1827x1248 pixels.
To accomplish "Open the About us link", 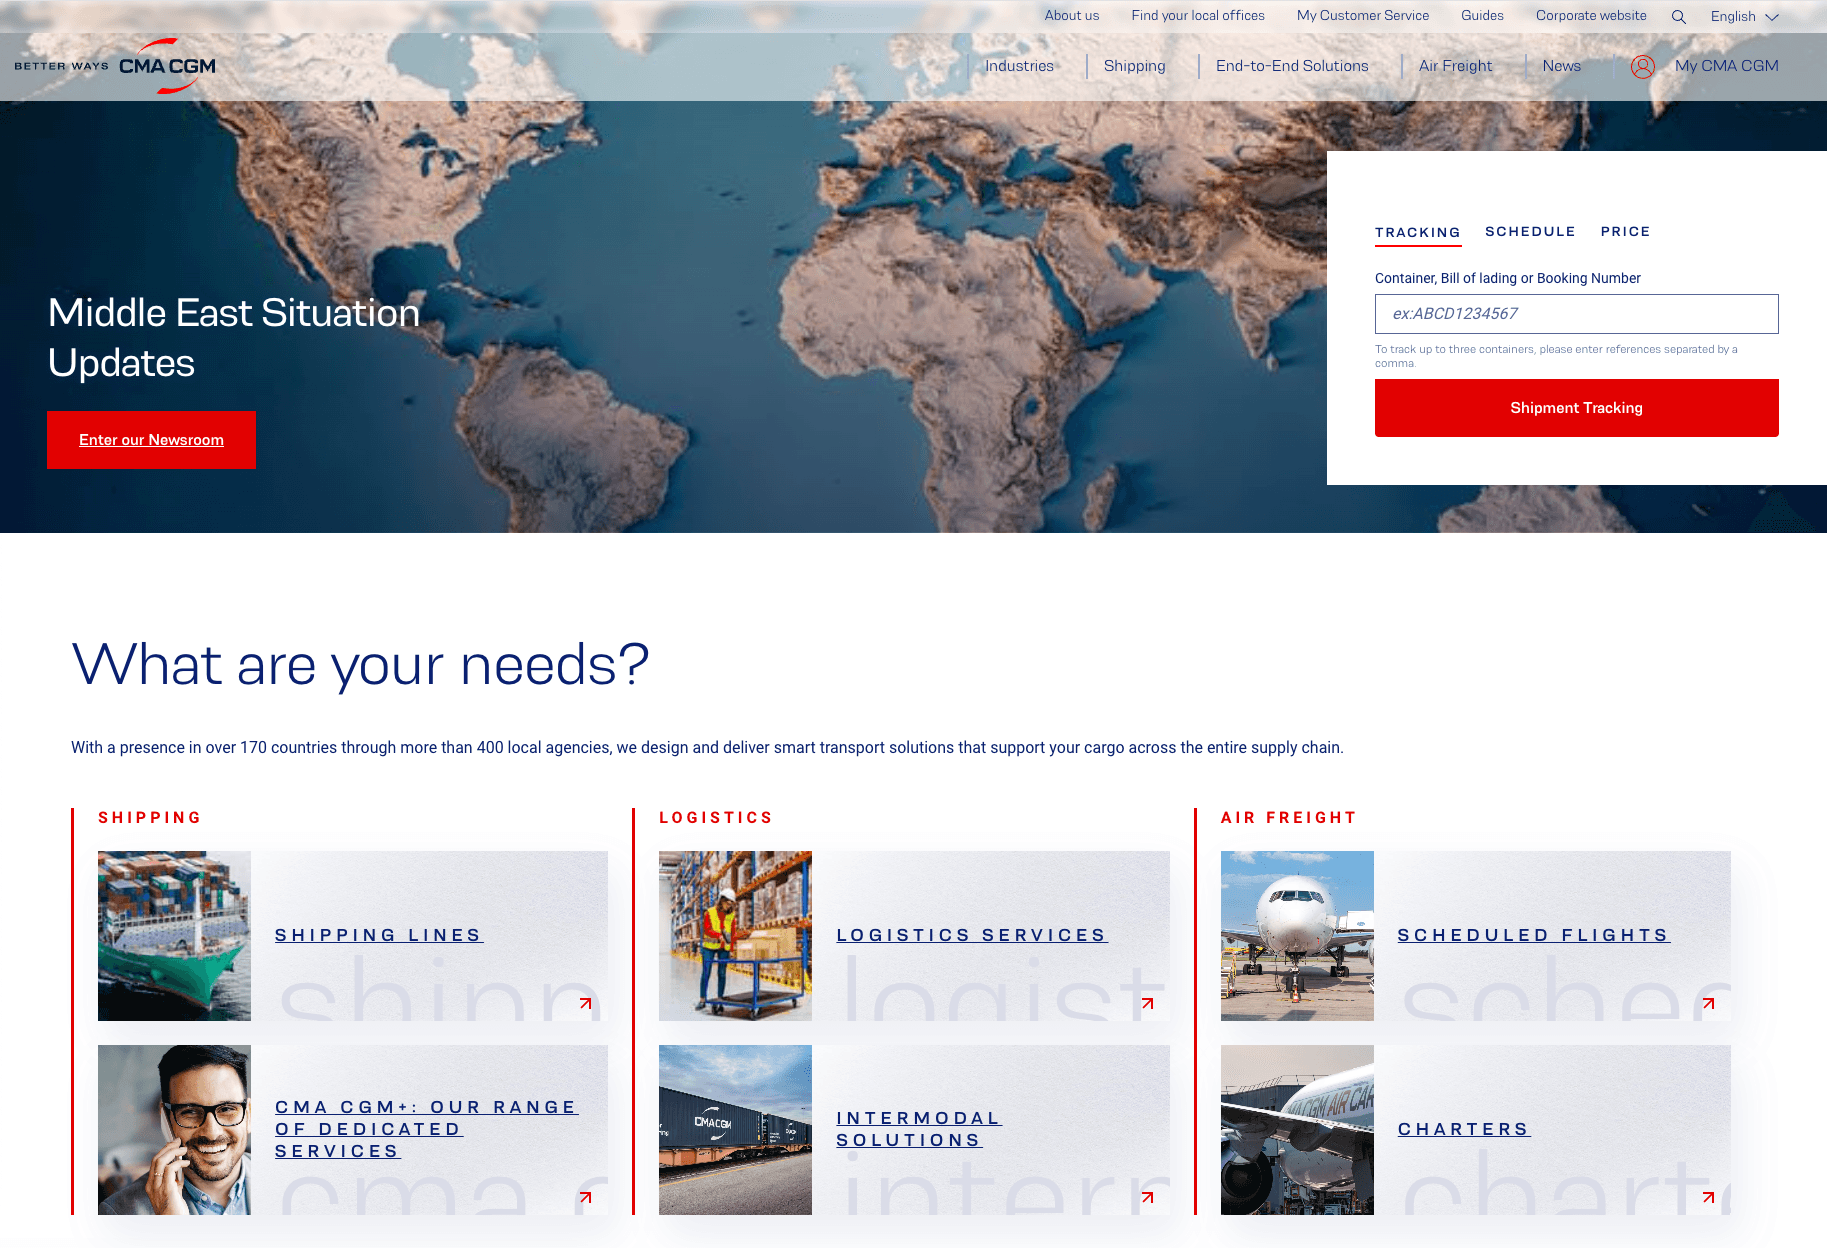I will click(x=1071, y=16).
